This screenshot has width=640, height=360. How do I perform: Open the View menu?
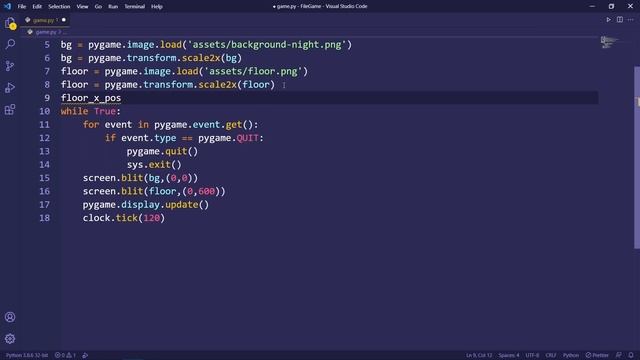tap(82, 7)
